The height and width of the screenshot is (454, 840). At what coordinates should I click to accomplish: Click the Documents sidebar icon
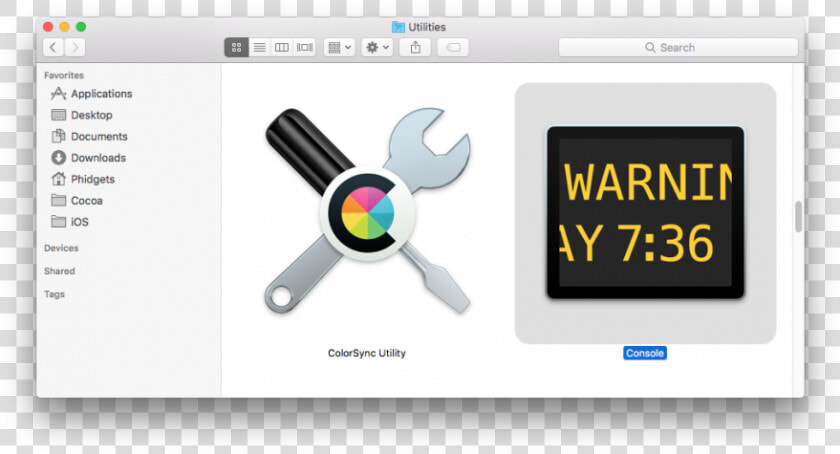pos(58,136)
